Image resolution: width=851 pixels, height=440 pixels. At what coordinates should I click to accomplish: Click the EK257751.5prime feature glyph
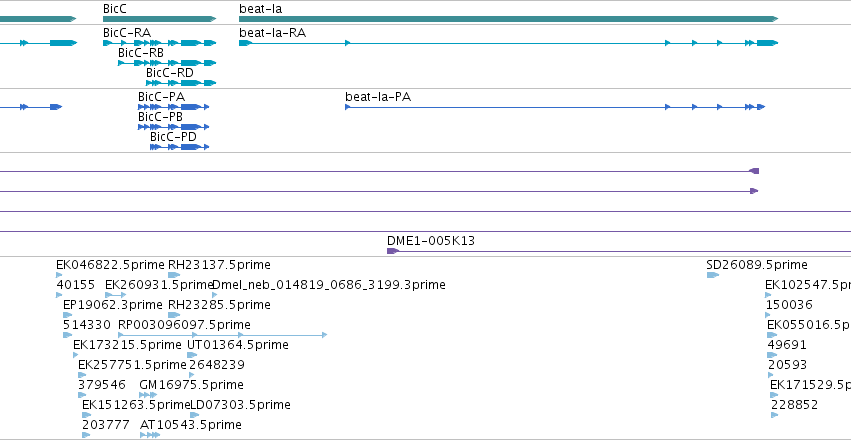(82, 375)
